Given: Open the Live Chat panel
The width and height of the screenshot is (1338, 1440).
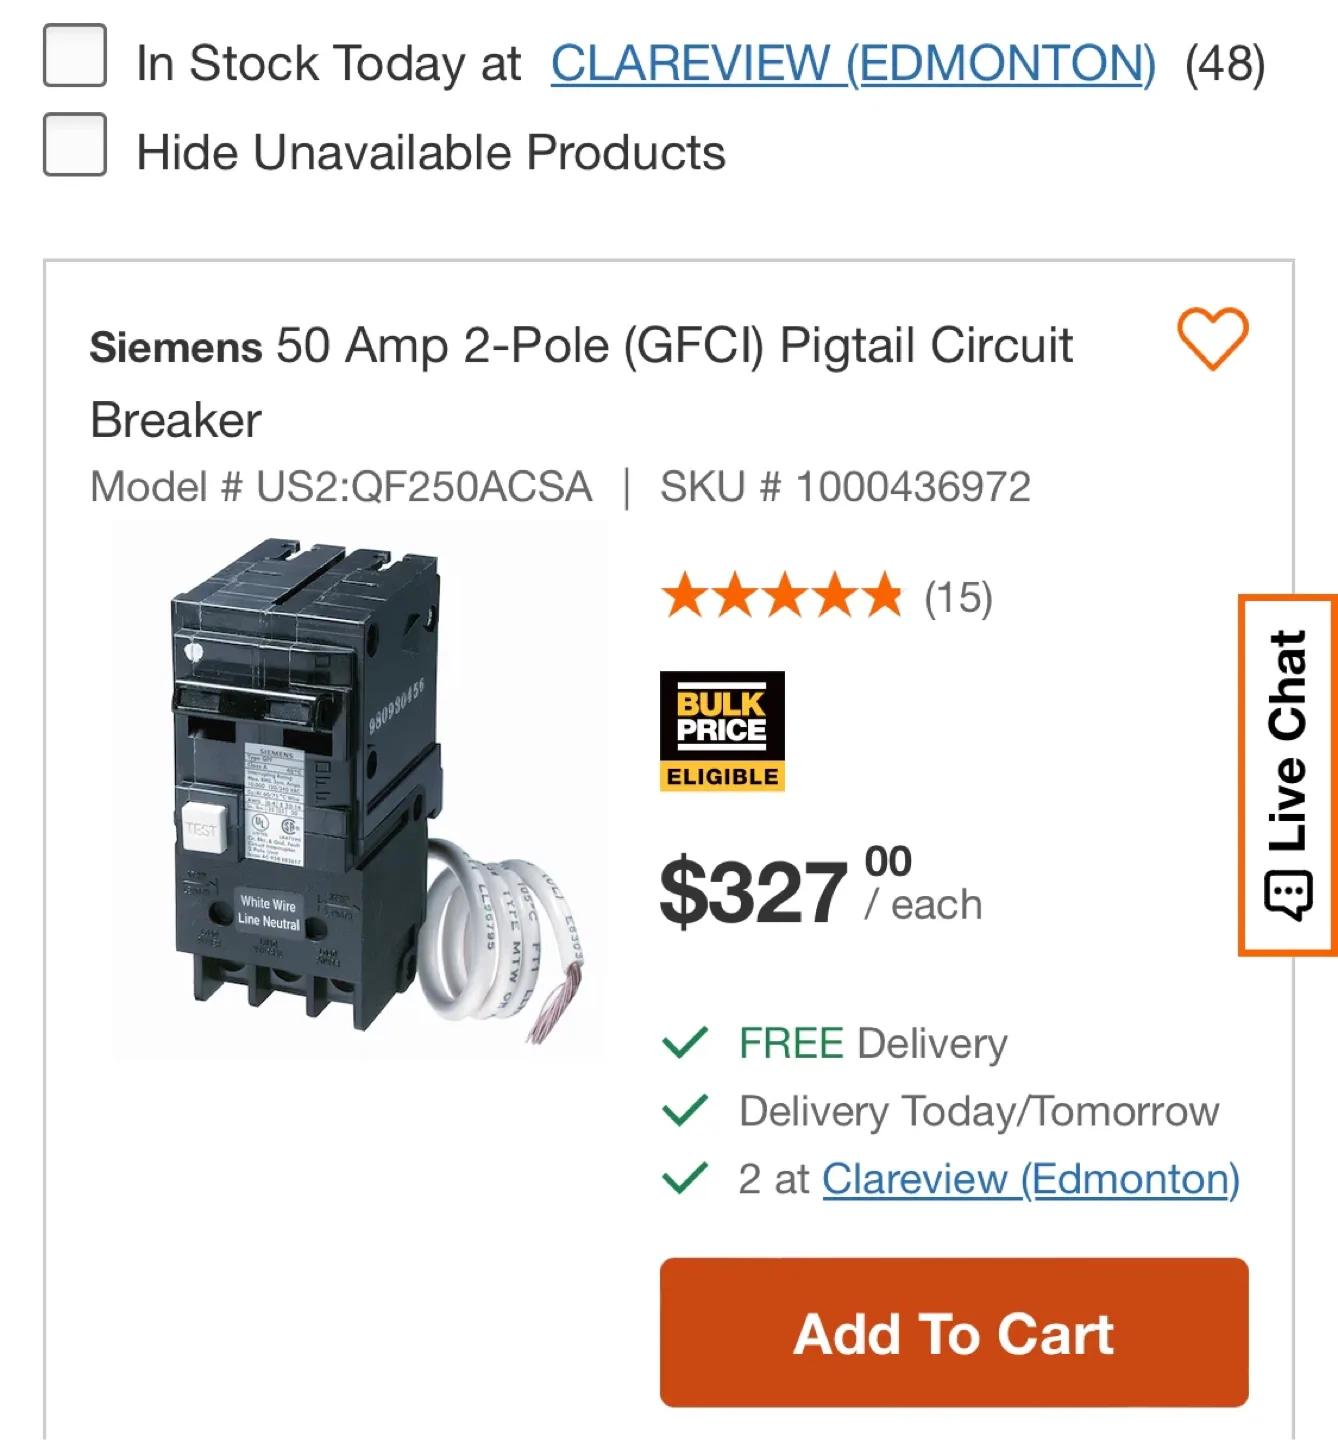Looking at the screenshot, I should [1288, 770].
